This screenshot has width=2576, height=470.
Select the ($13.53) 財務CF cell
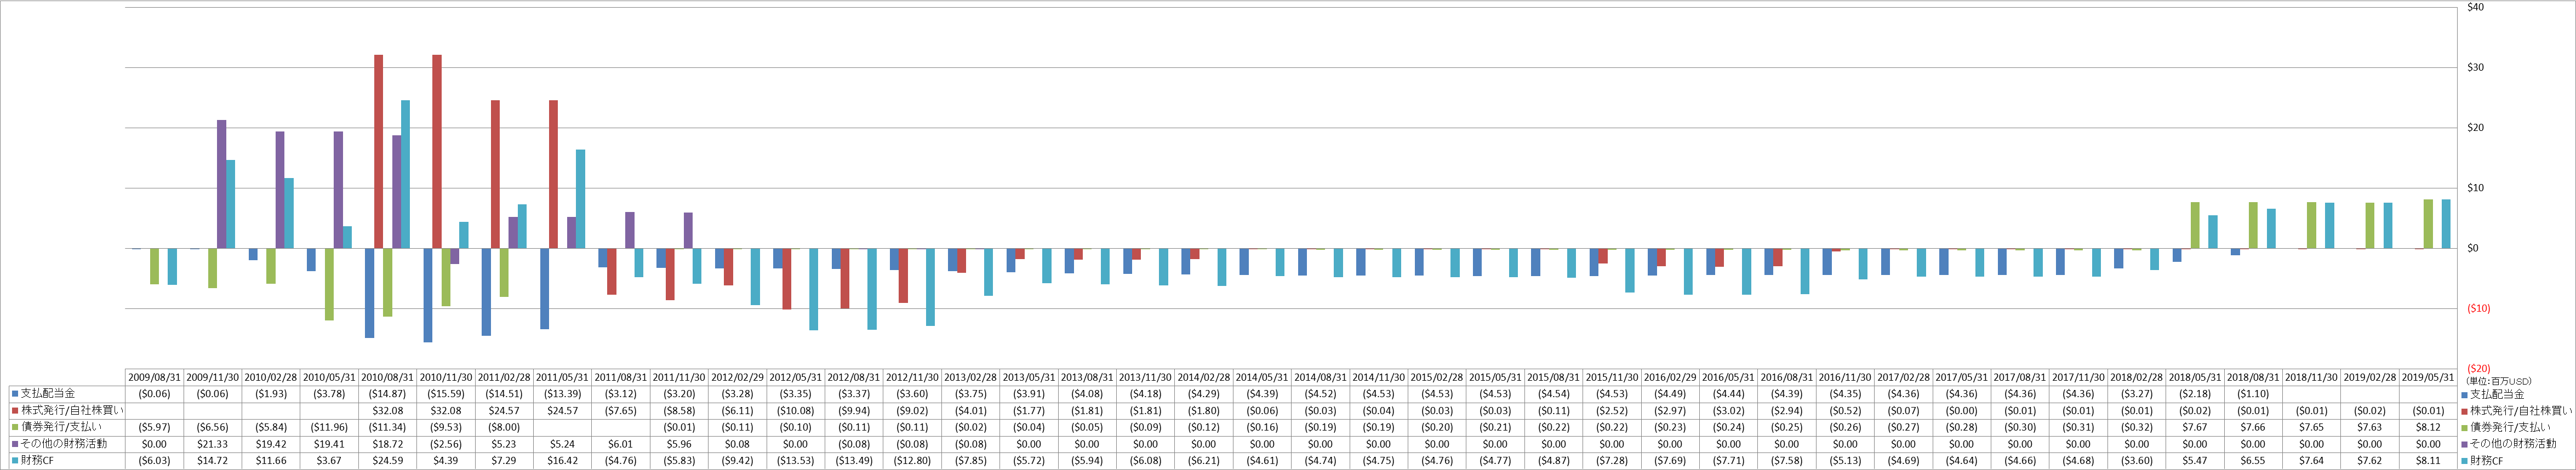[x=795, y=461]
